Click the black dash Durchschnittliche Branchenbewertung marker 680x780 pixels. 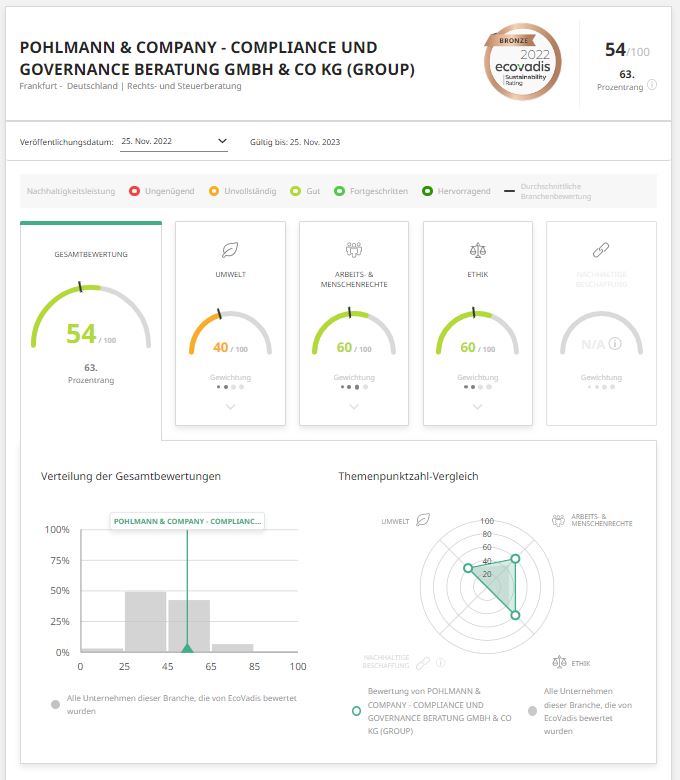click(509, 191)
